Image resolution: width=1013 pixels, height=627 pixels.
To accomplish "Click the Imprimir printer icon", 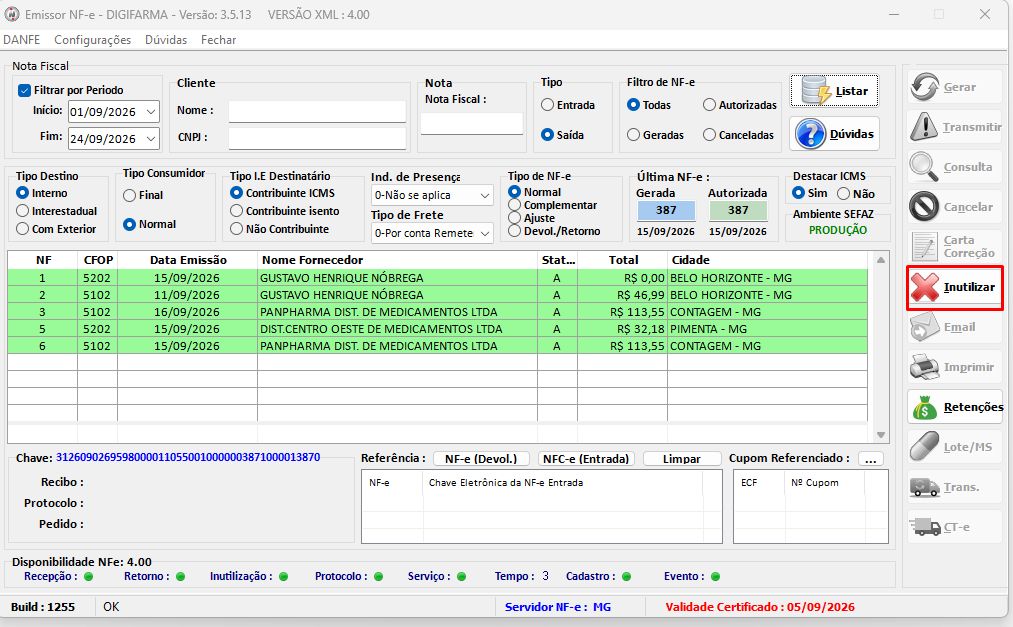I will pyautogui.click(x=924, y=367).
